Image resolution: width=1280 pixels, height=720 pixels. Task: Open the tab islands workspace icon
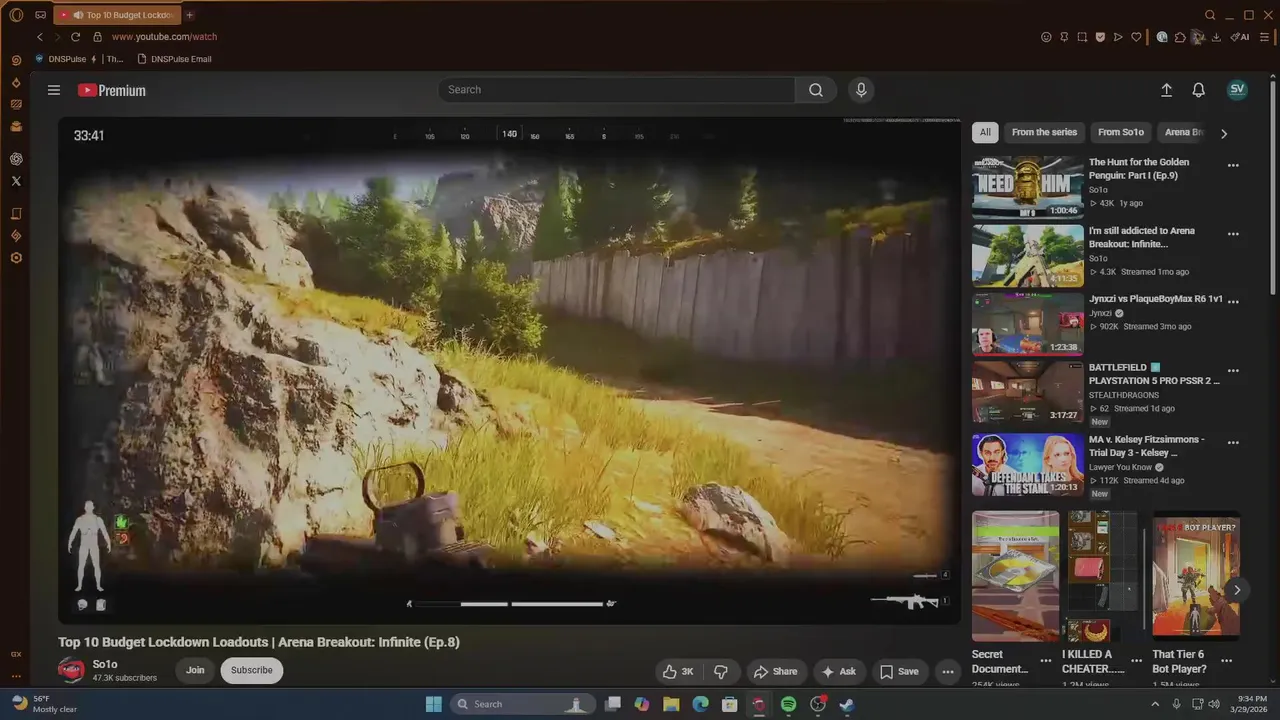coord(41,15)
